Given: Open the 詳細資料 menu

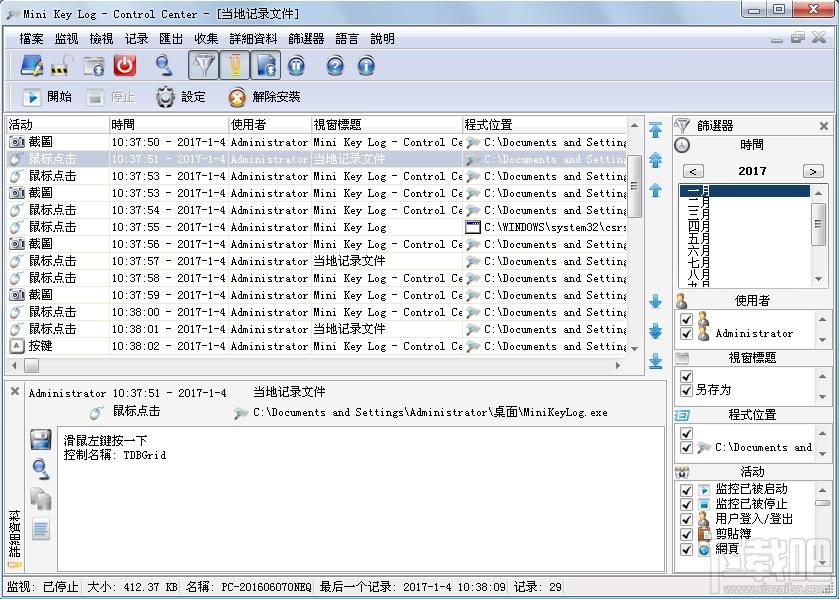Looking at the screenshot, I should (254, 39).
